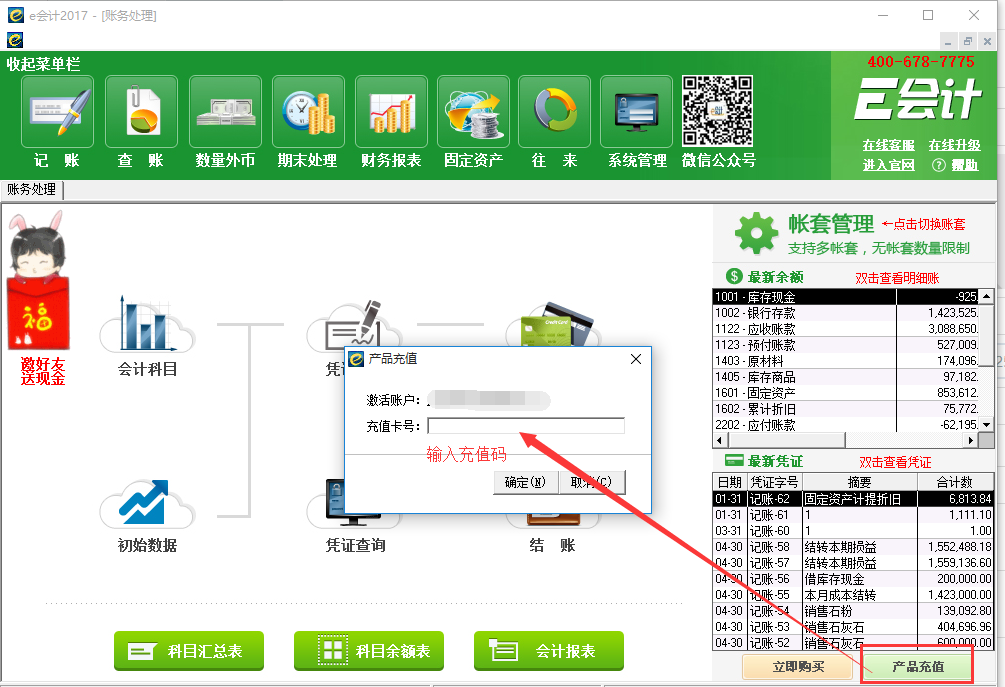Open the 期末处理 period-end icon
Viewport: 1005px width, 687px height.
pos(308,112)
